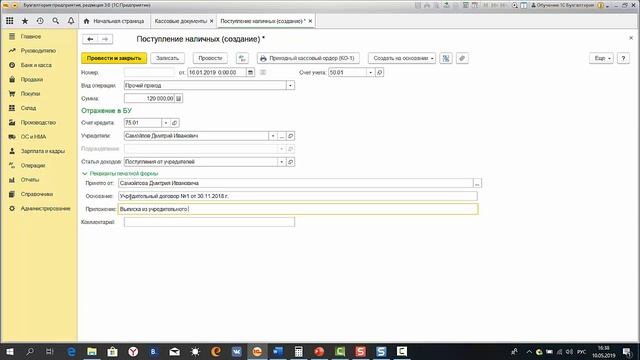This screenshot has height=360, width=640.
Task: Expand the Учредители dropdown arrow
Action: 273,136
